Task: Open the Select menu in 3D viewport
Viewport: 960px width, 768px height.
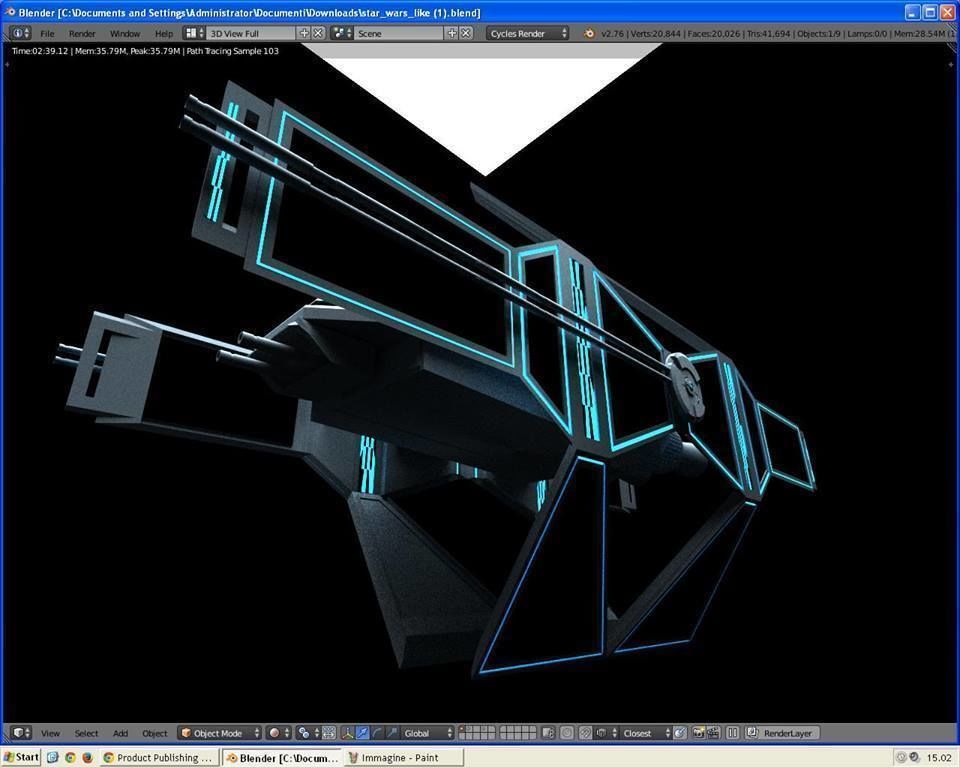Action: pyautogui.click(x=86, y=733)
